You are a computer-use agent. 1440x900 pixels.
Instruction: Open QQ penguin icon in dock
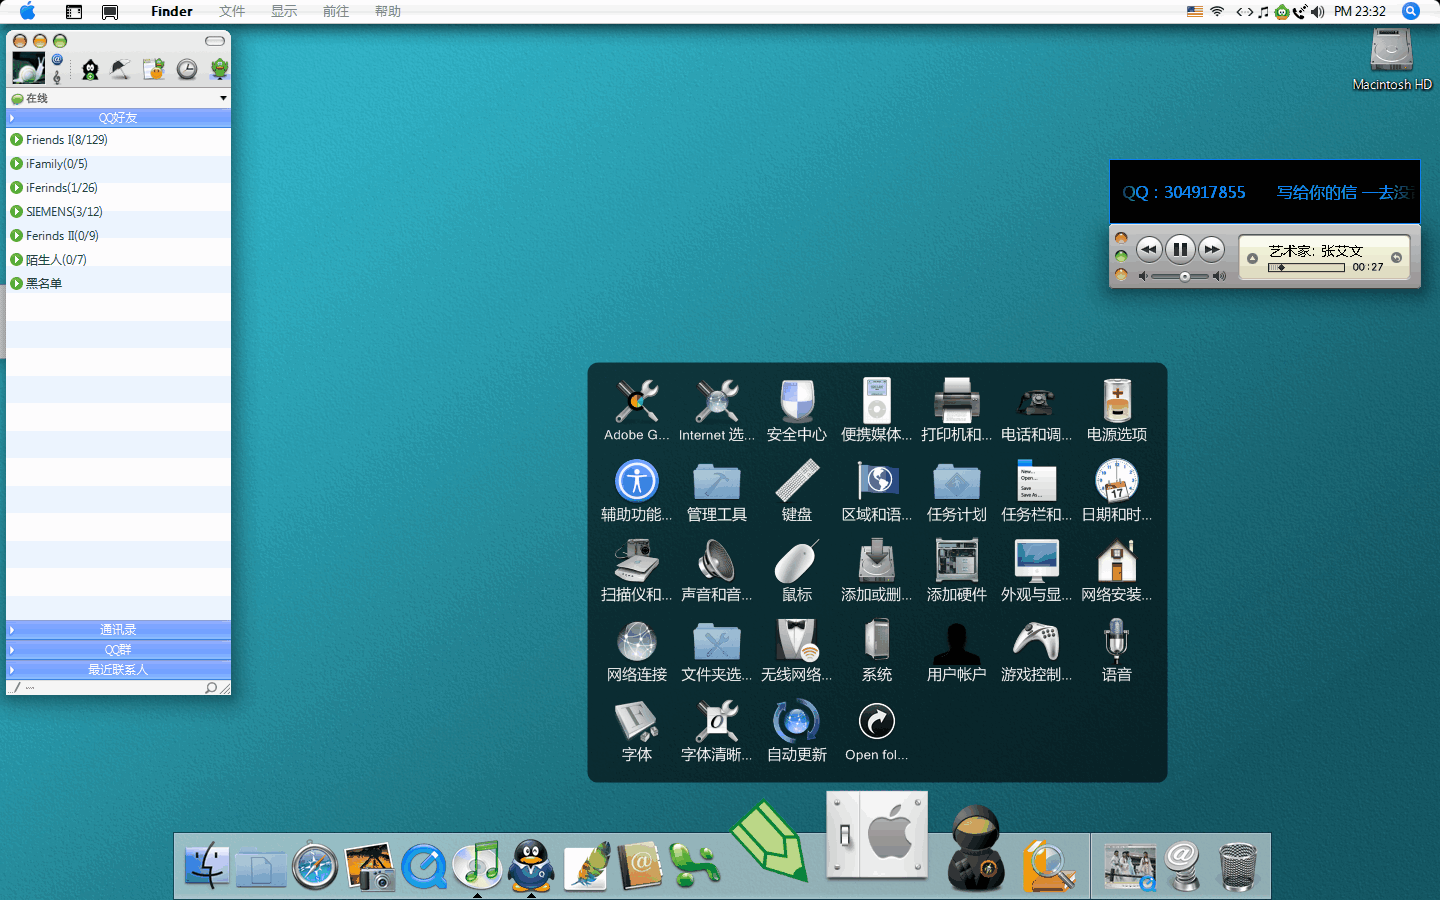[531, 865]
